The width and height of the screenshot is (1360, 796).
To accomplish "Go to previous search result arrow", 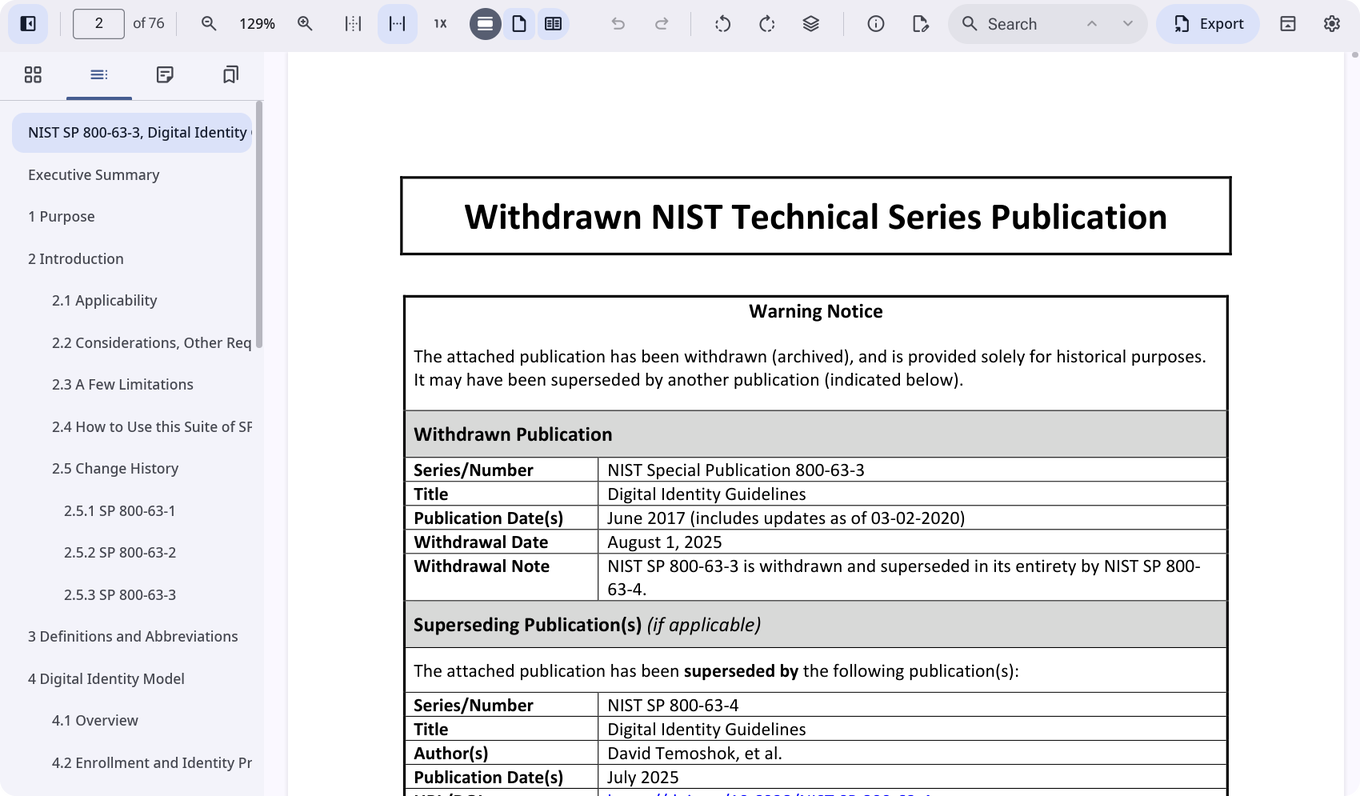I will coord(1092,24).
